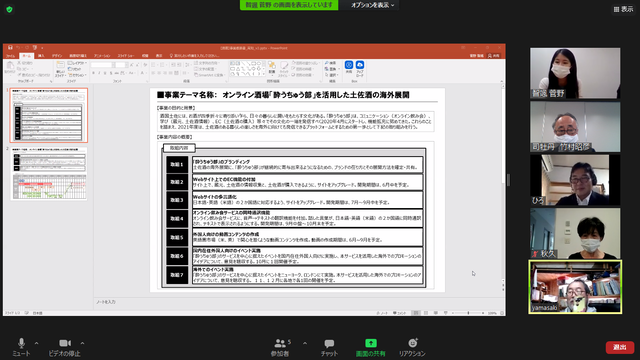Screen dimensions: 640x360
Task: Fit slide to window icon
Action: (502, 313)
